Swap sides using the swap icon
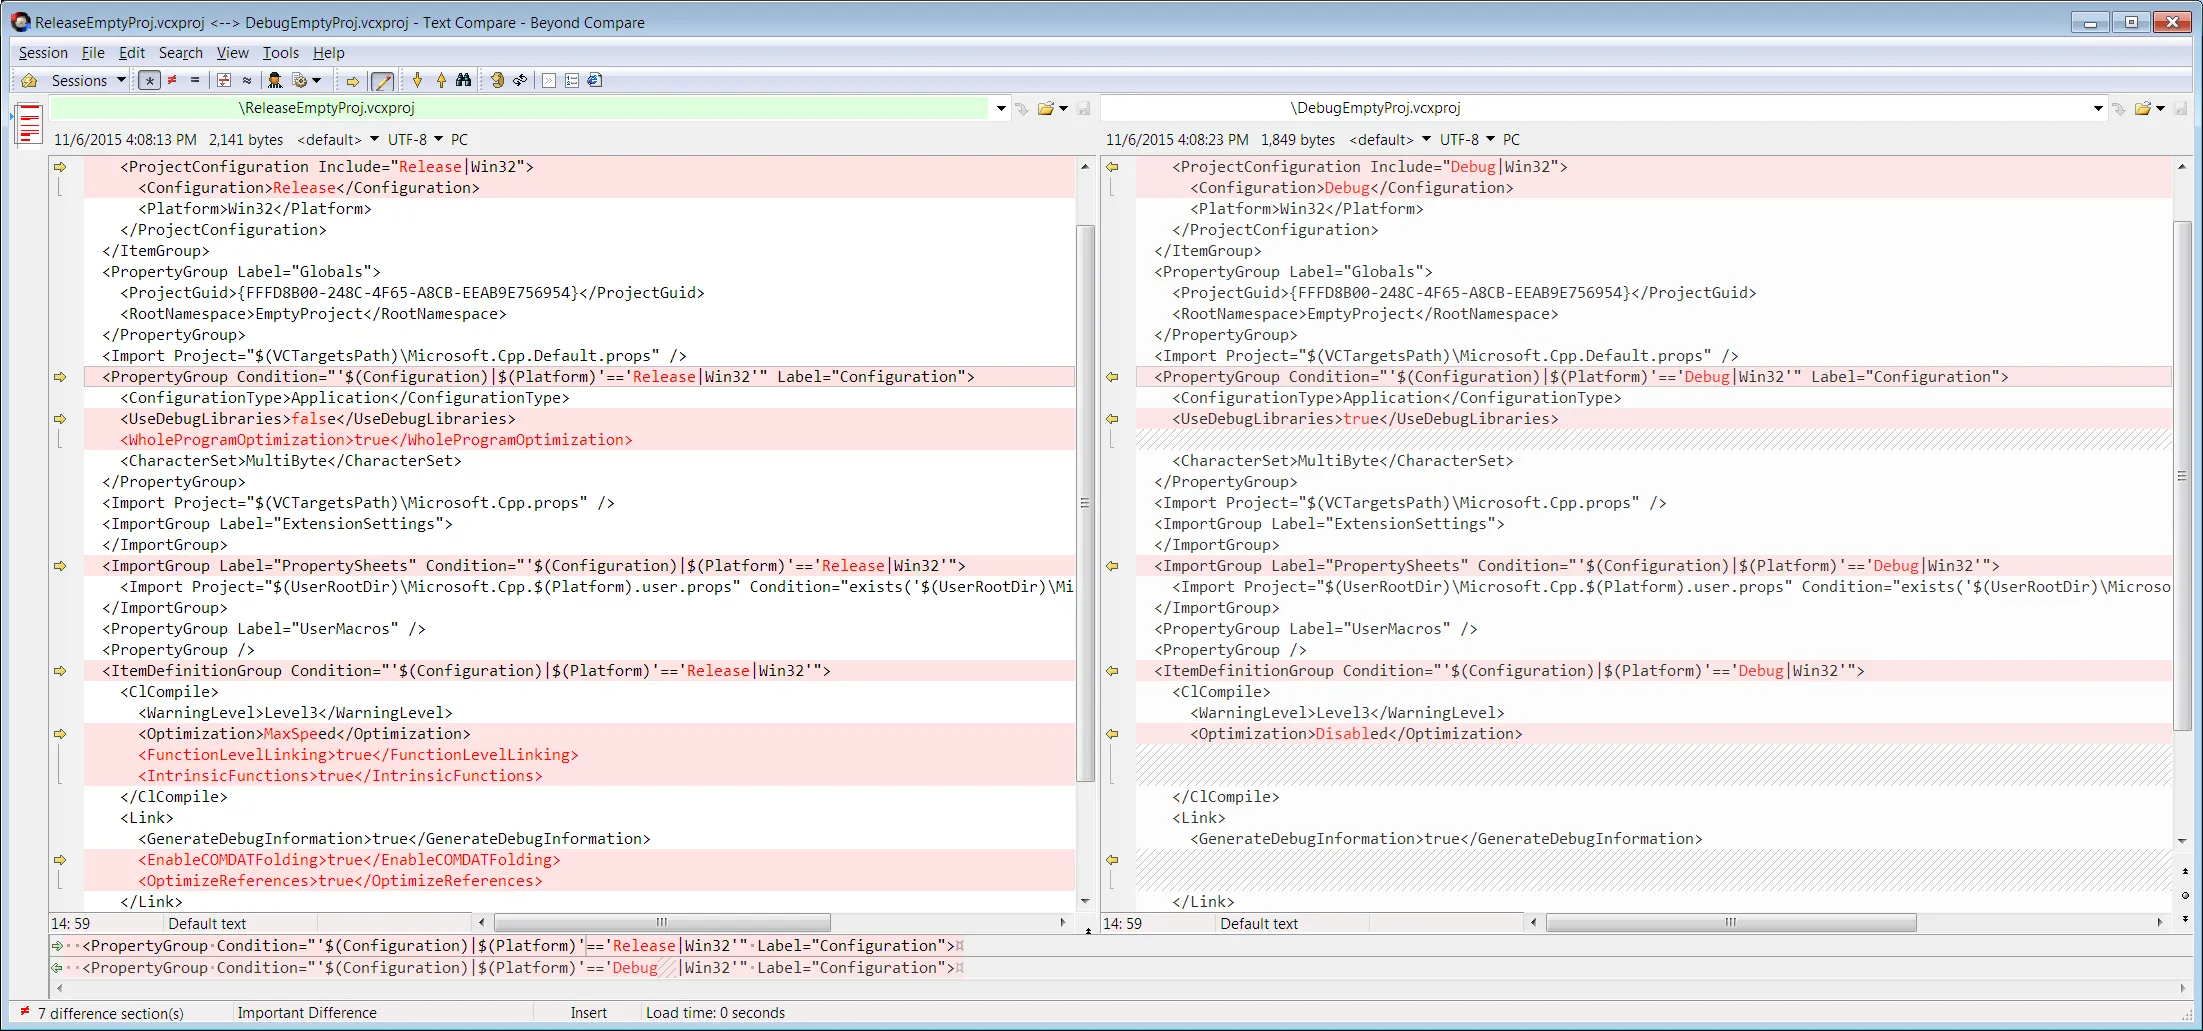The height and width of the screenshot is (1031, 2203). pos(497,80)
